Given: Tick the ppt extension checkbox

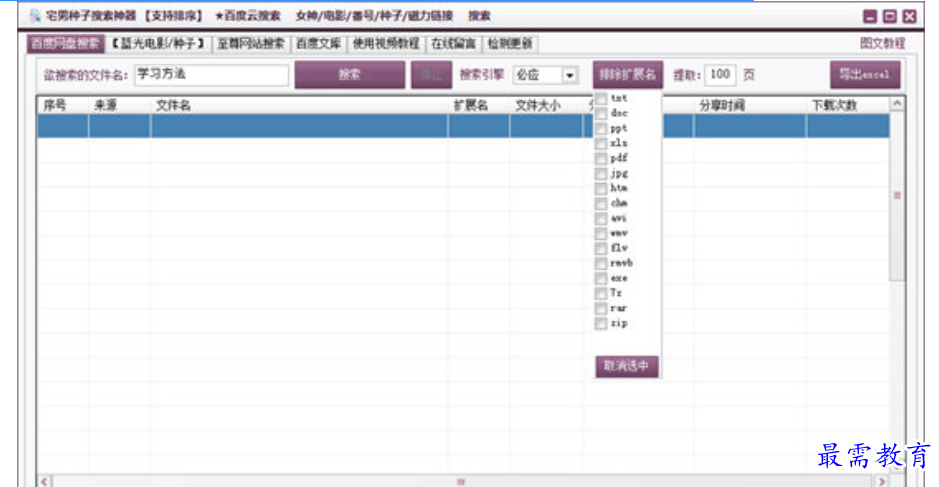Looking at the screenshot, I should tap(601, 128).
